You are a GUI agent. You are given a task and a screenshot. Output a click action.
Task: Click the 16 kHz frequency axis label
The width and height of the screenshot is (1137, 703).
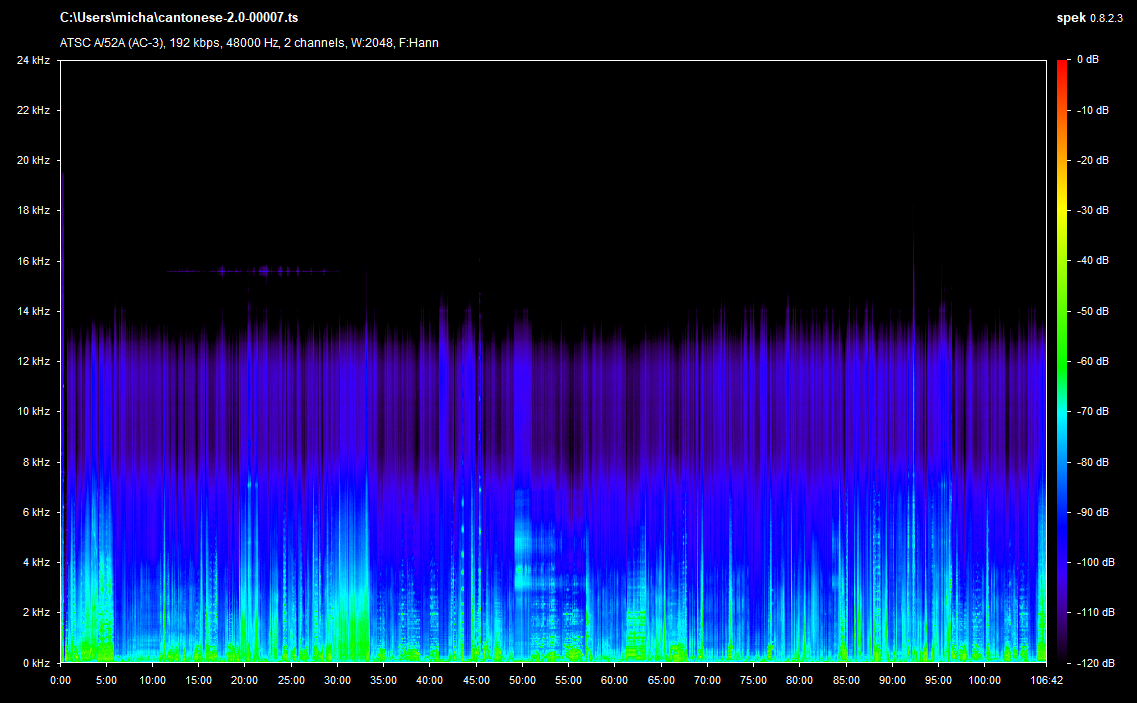32,261
